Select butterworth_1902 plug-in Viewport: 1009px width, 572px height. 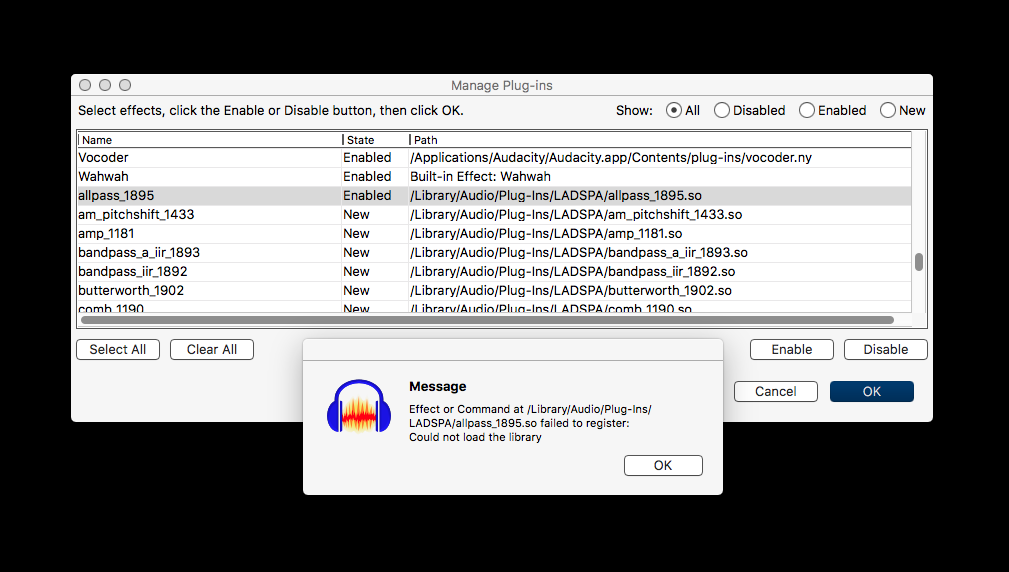494,290
